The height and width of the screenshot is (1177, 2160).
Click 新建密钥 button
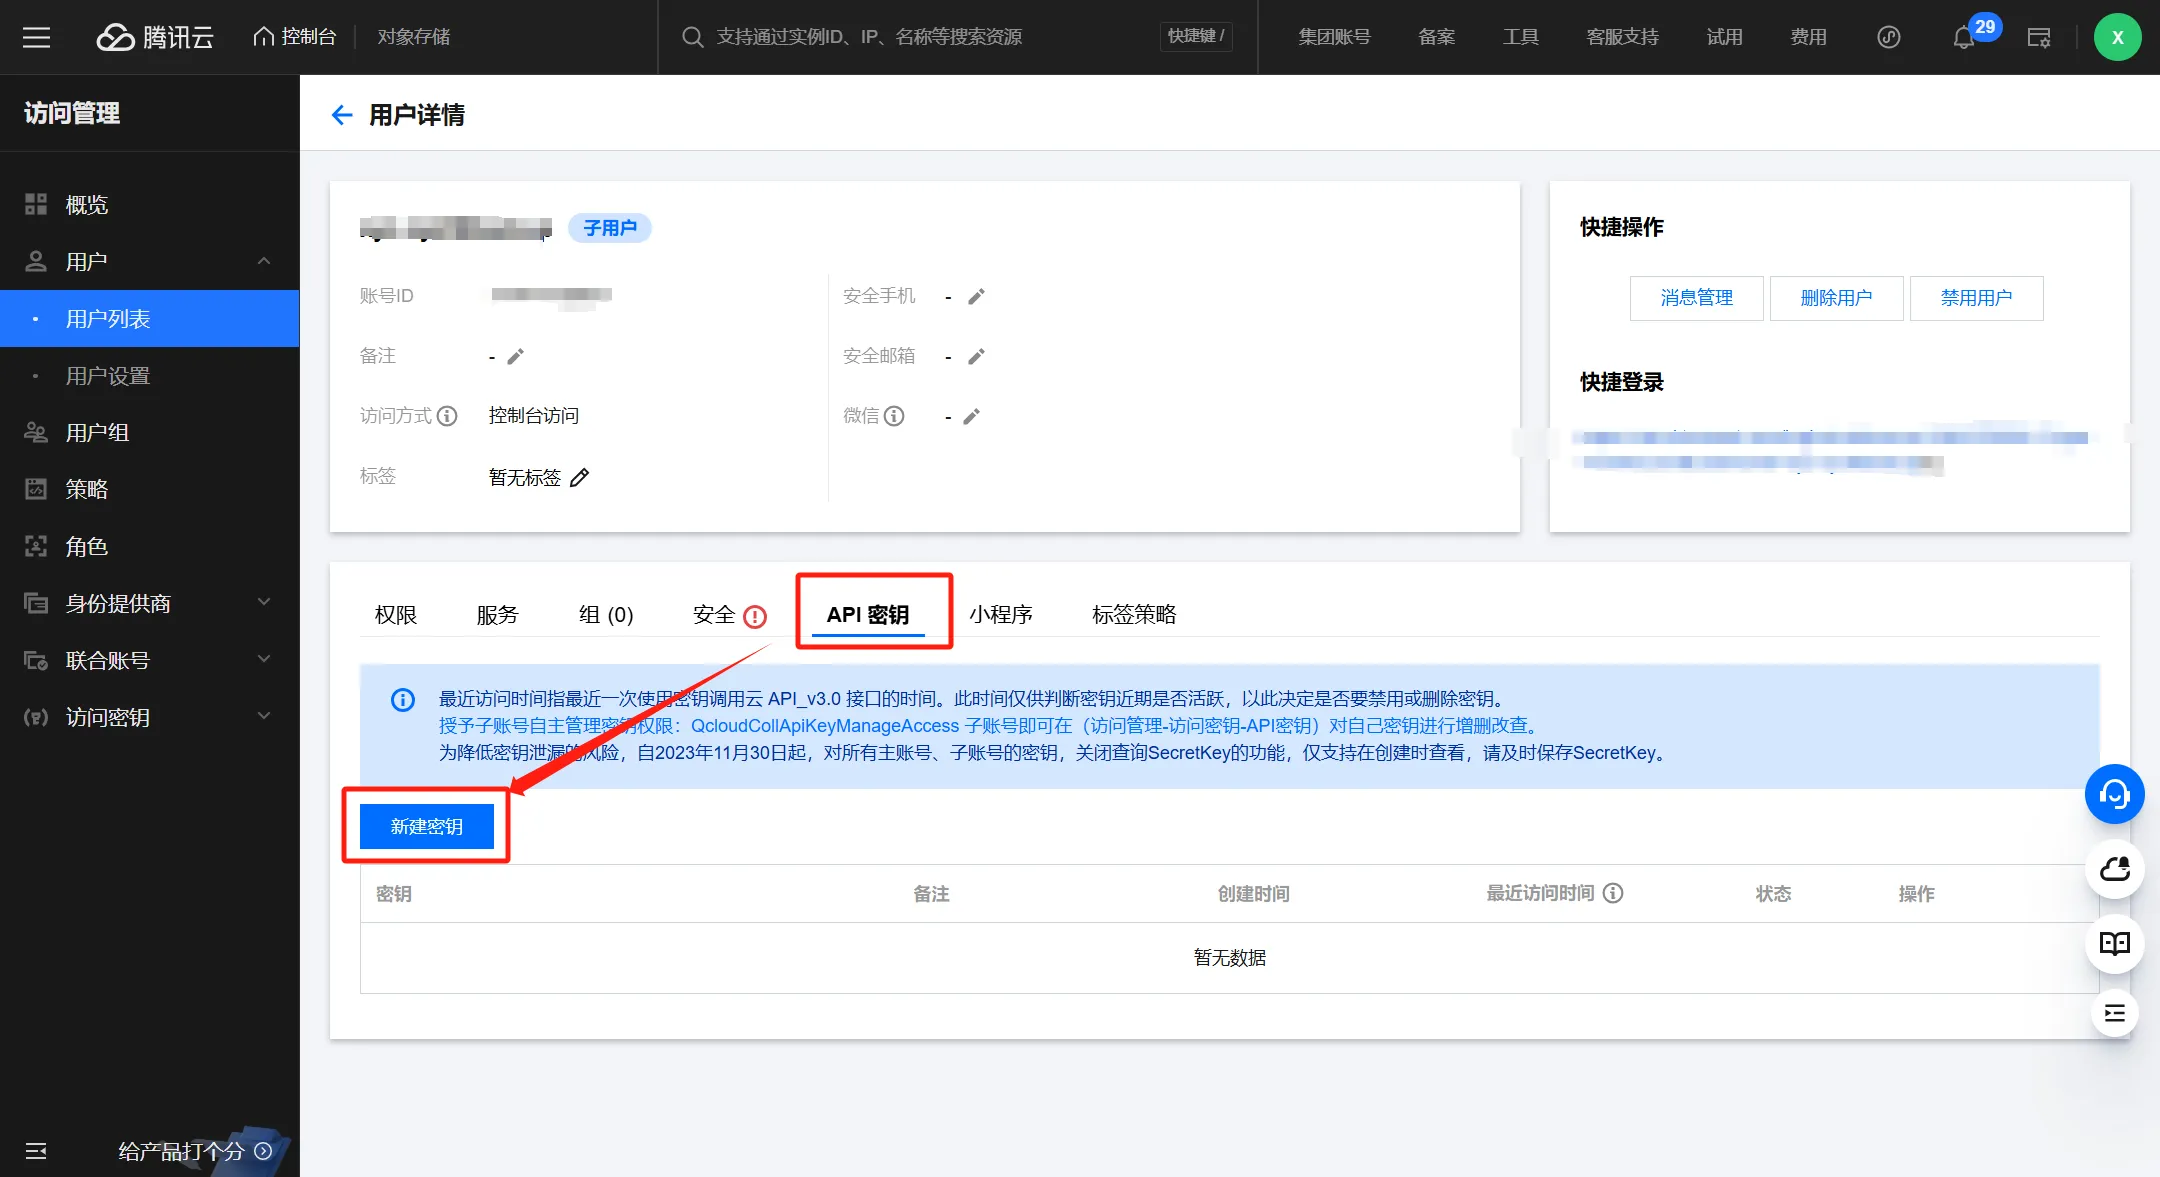pyautogui.click(x=427, y=826)
